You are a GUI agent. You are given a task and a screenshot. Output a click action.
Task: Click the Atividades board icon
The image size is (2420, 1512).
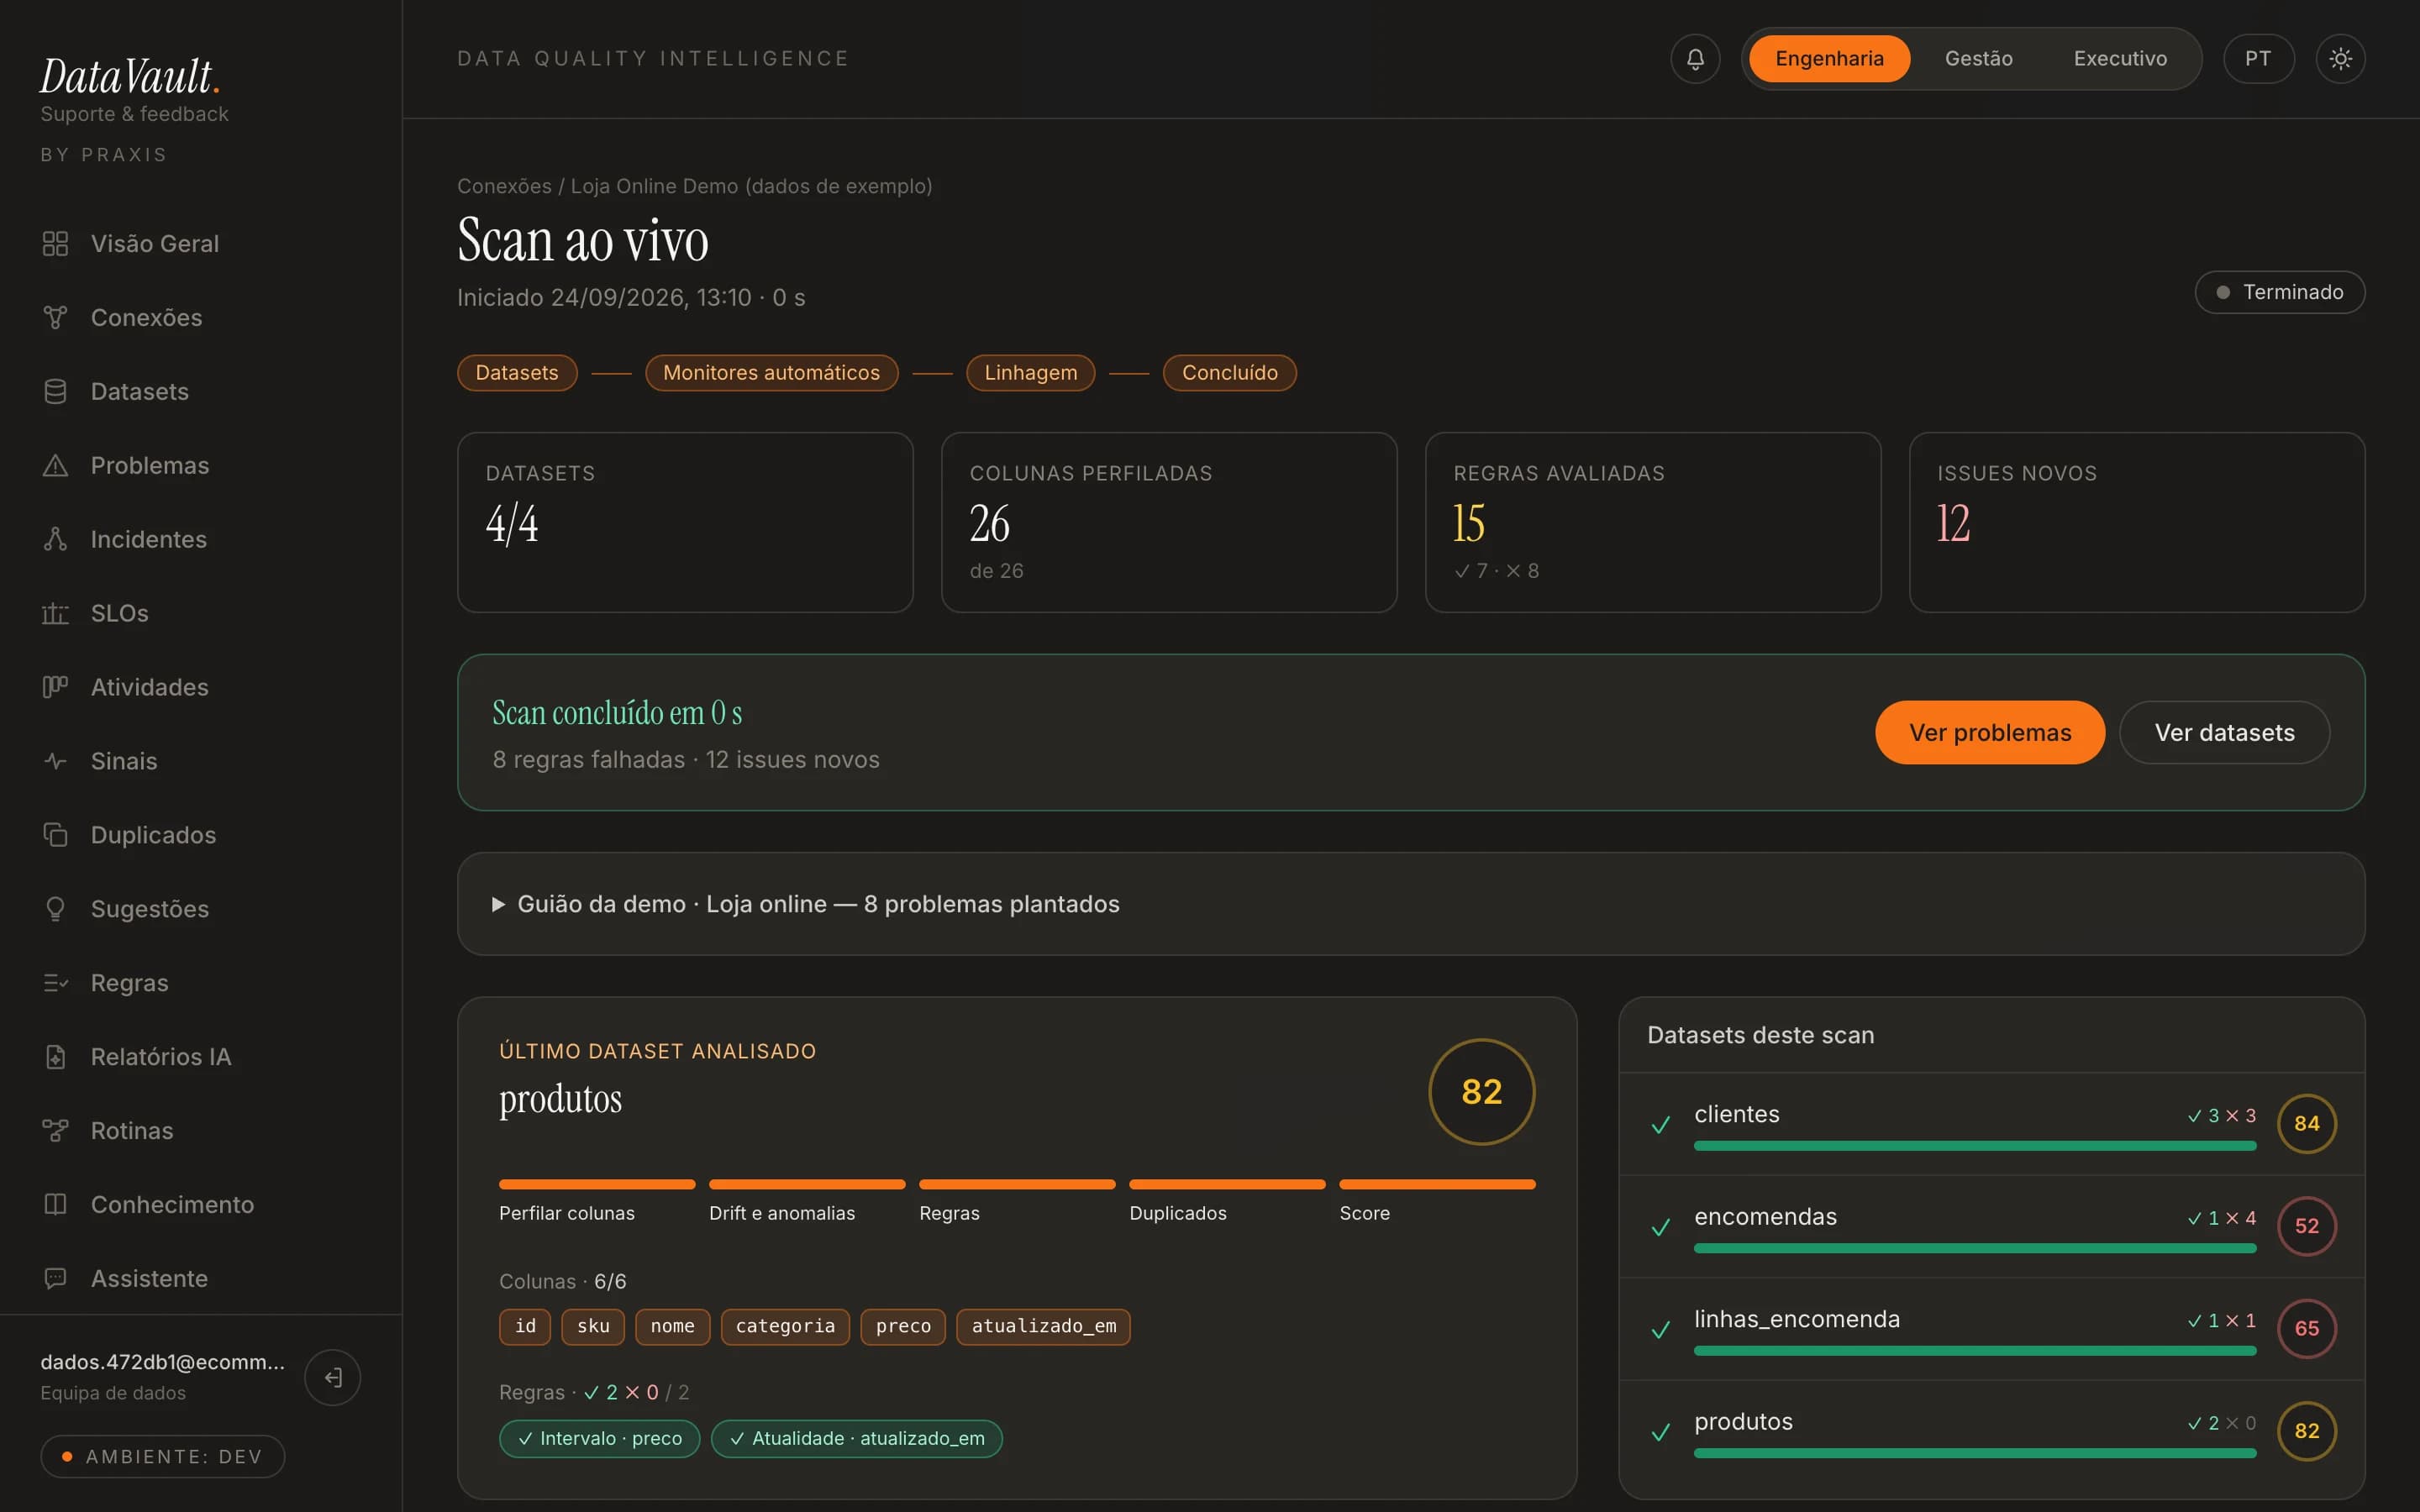click(55, 687)
